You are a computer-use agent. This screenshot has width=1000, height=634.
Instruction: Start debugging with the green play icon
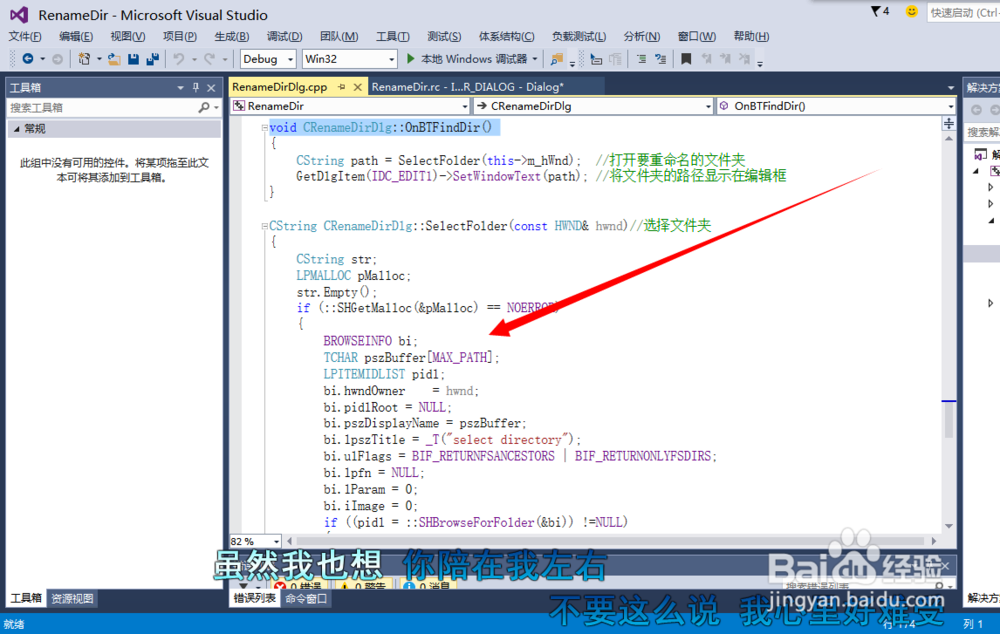tap(411, 59)
